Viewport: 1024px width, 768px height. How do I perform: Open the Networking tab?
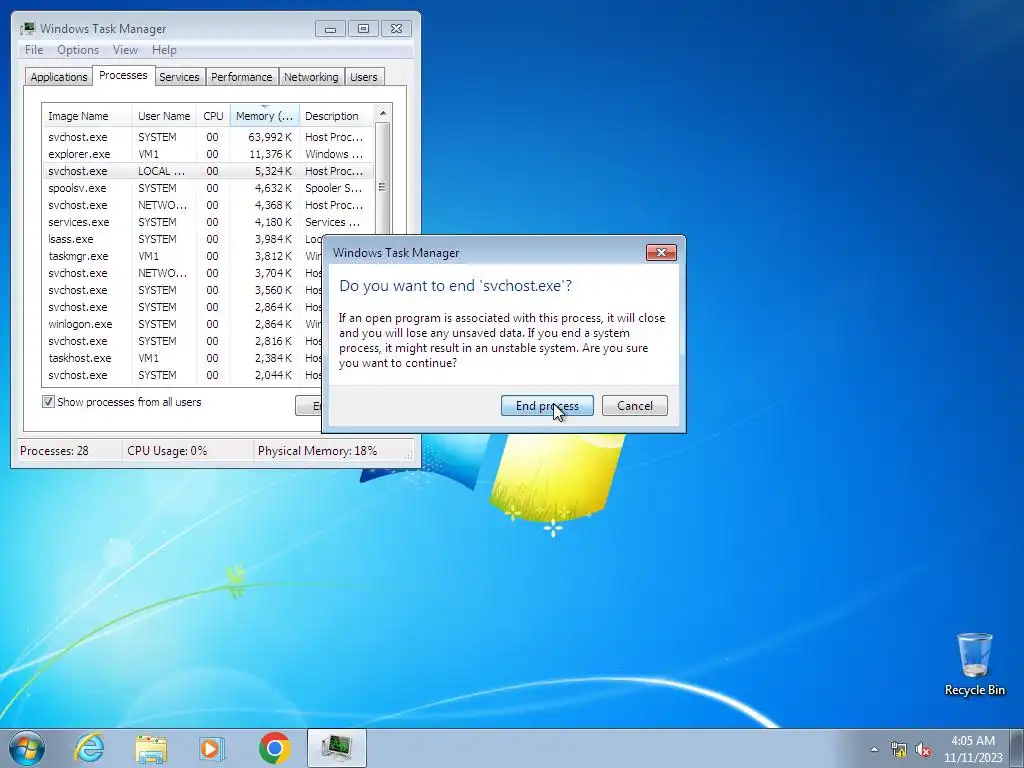click(x=312, y=77)
